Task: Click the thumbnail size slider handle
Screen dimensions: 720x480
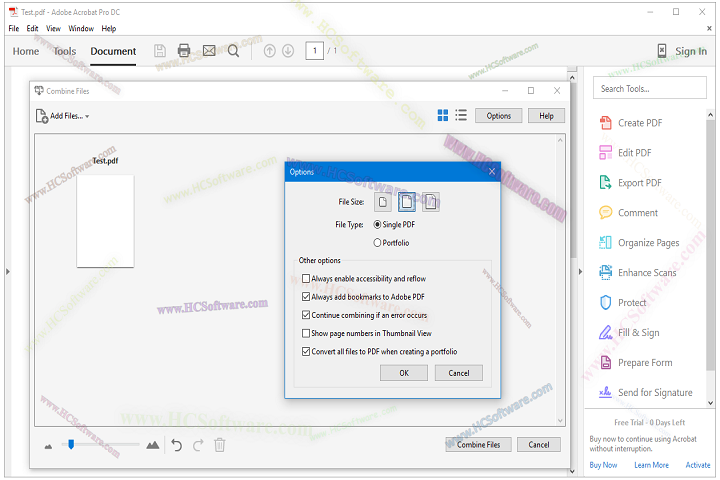Action: click(x=71, y=444)
